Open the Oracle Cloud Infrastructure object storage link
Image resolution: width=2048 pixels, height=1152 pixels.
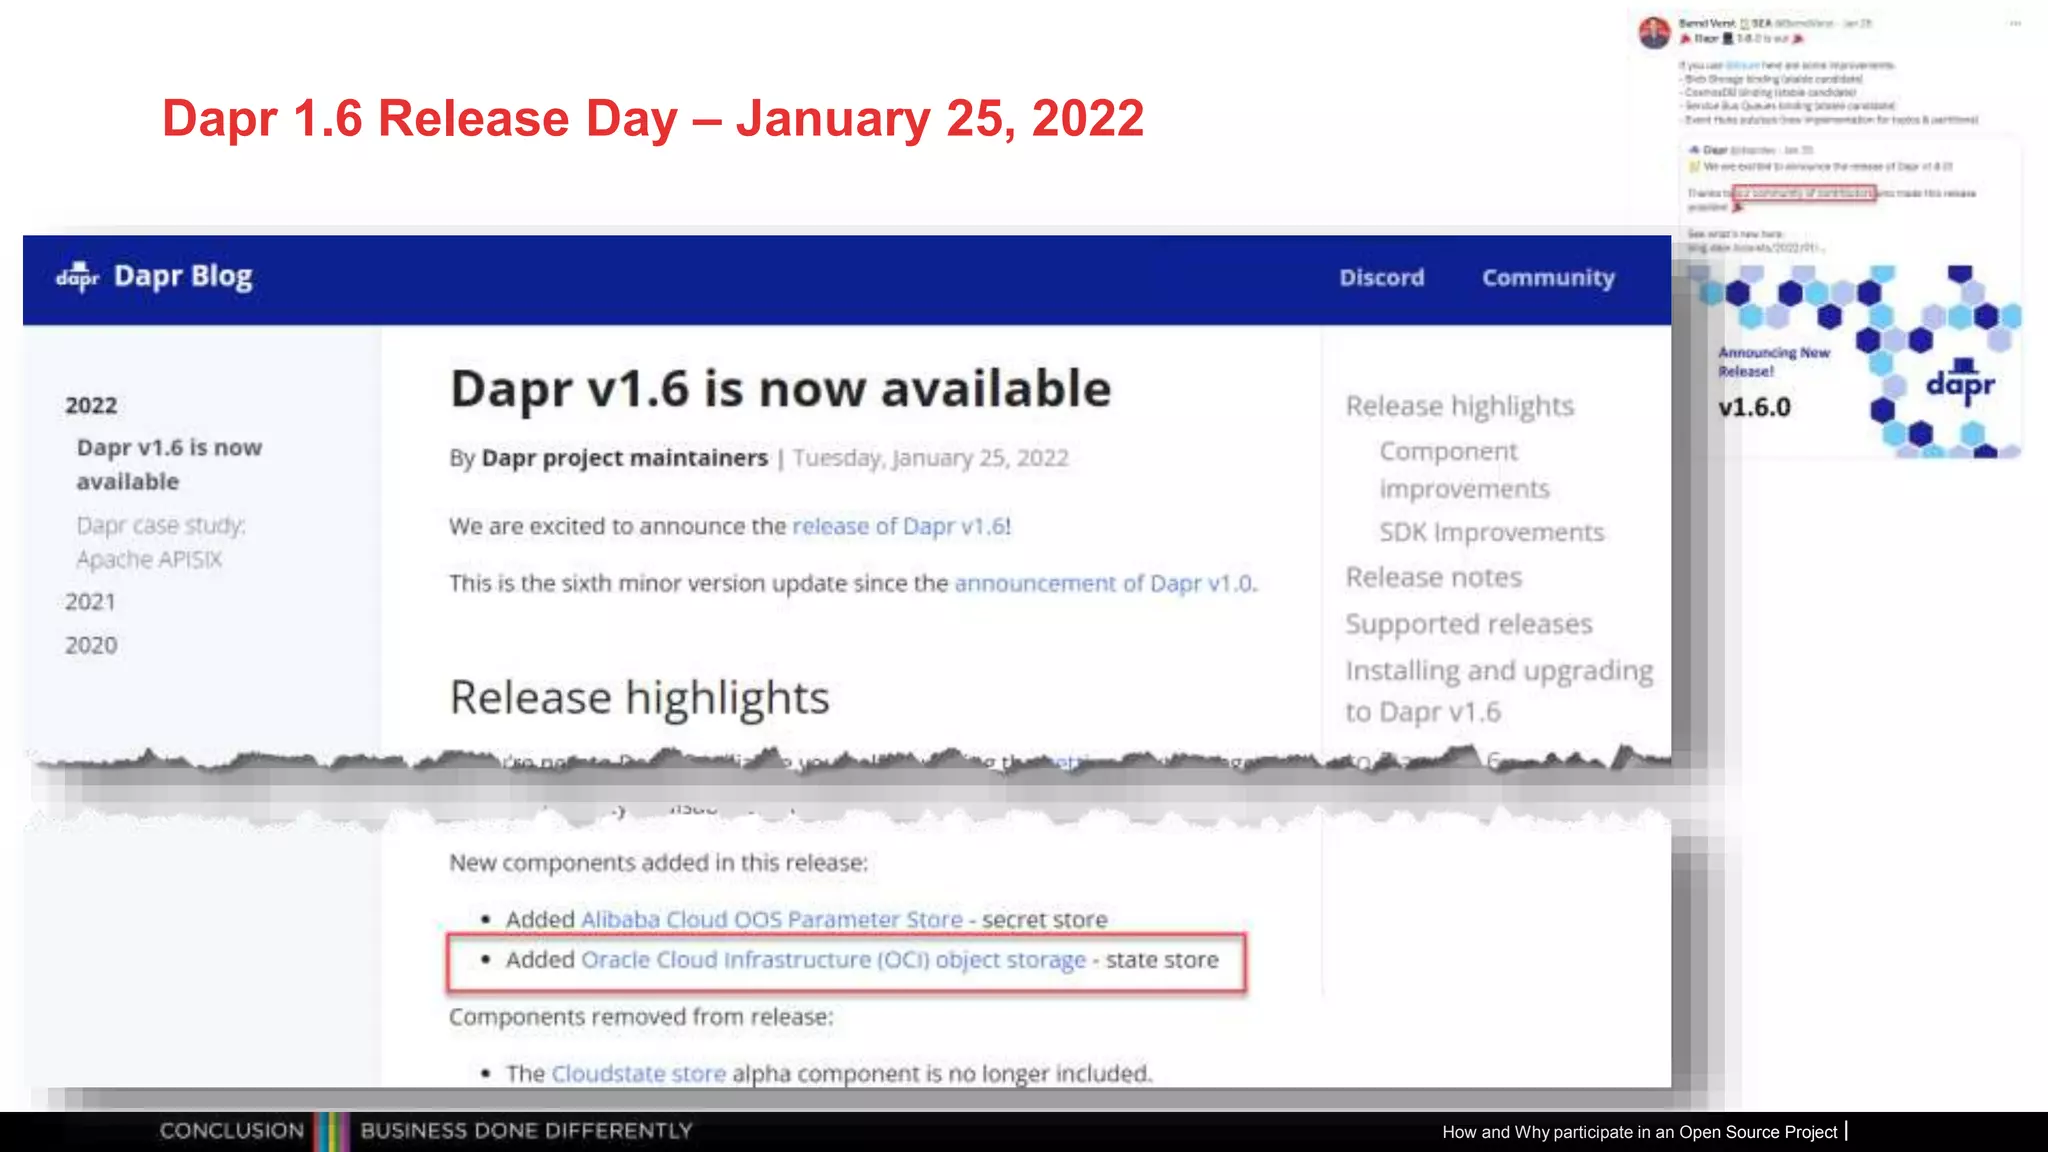(x=833, y=960)
